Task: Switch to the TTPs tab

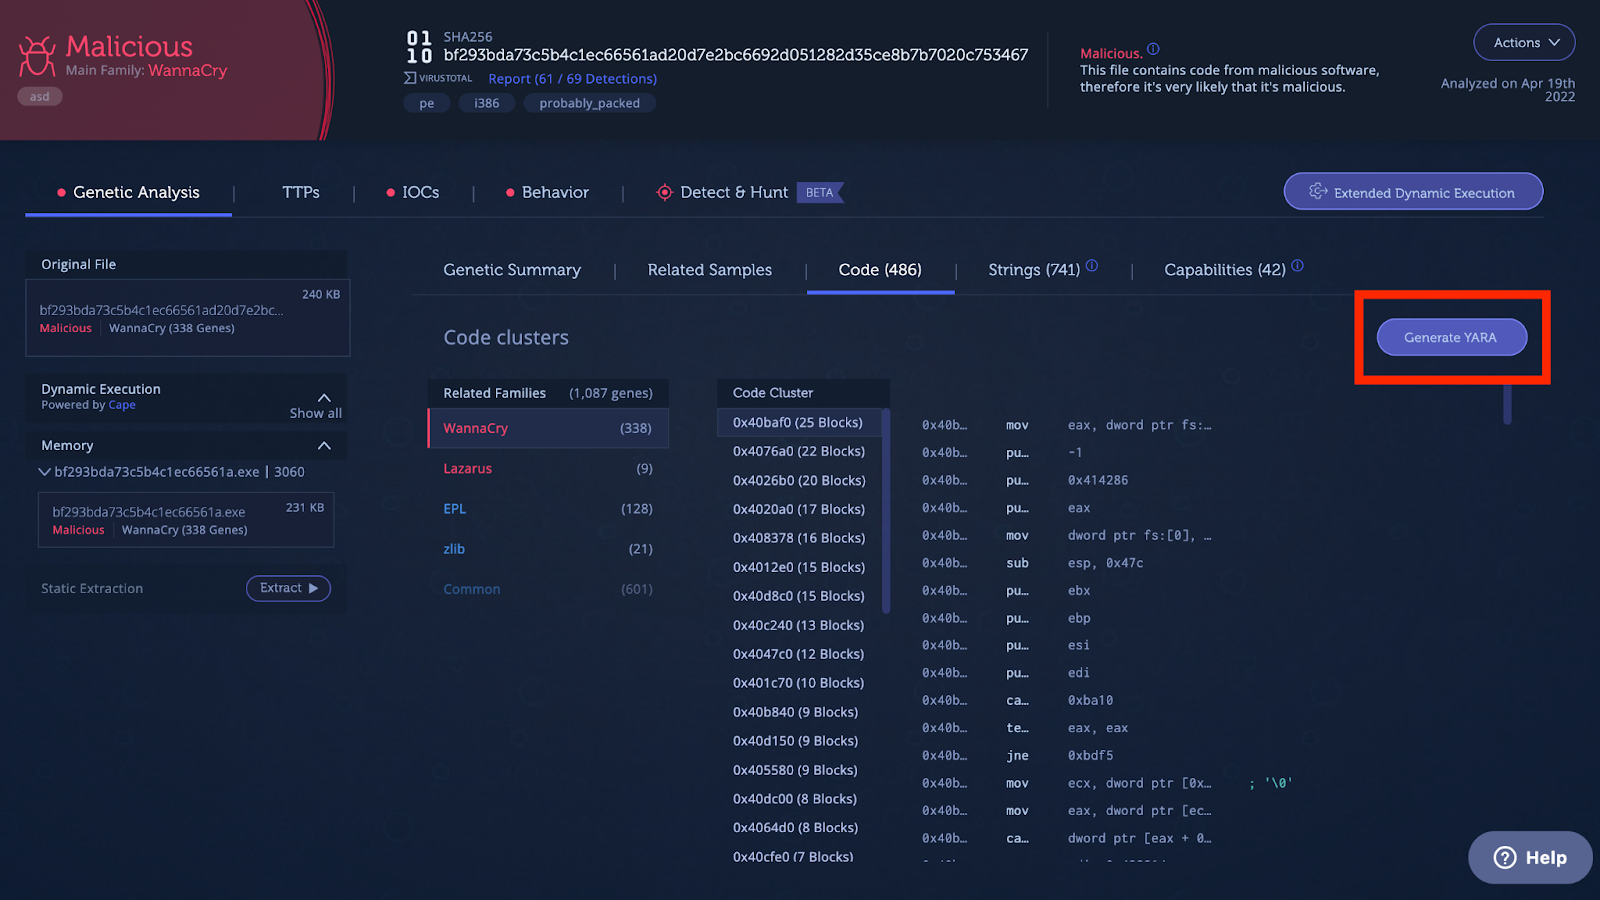Action: click(300, 192)
